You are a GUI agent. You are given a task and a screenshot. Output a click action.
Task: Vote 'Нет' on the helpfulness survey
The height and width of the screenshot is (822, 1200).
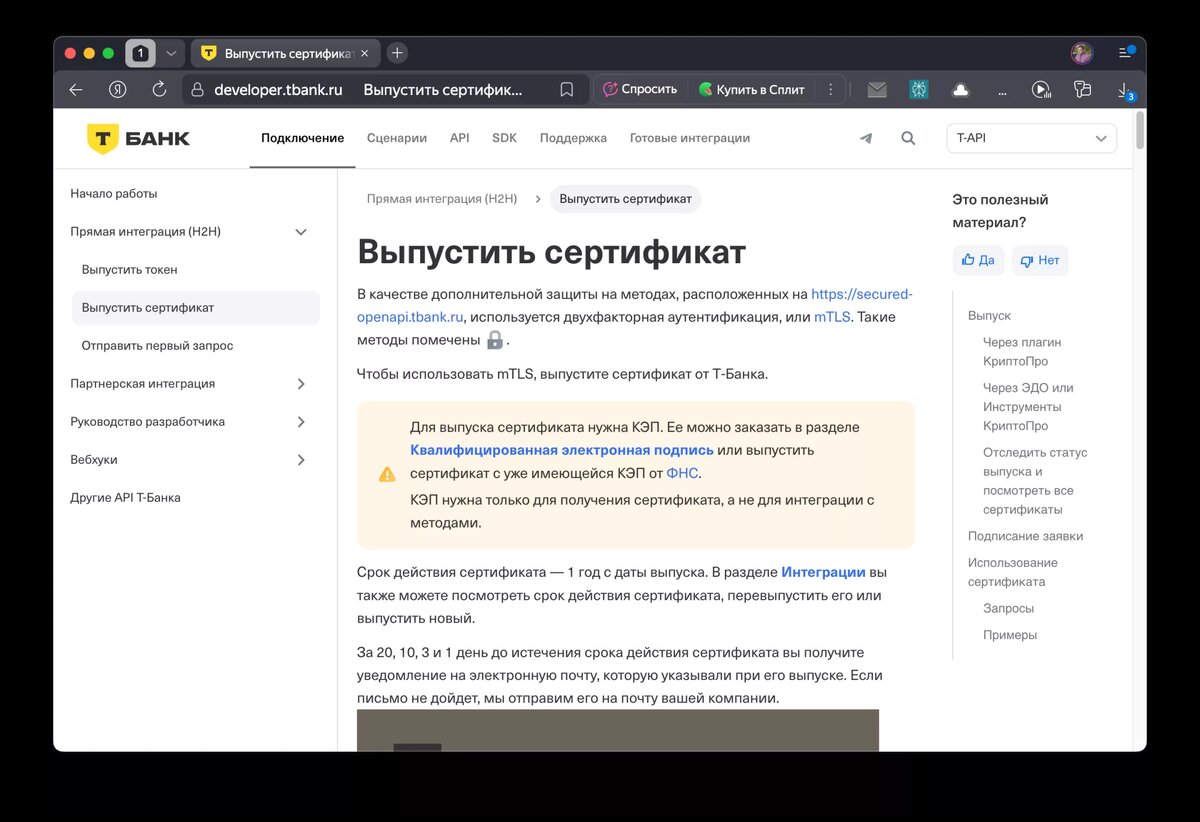pyautogui.click(x=1040, y=259)
